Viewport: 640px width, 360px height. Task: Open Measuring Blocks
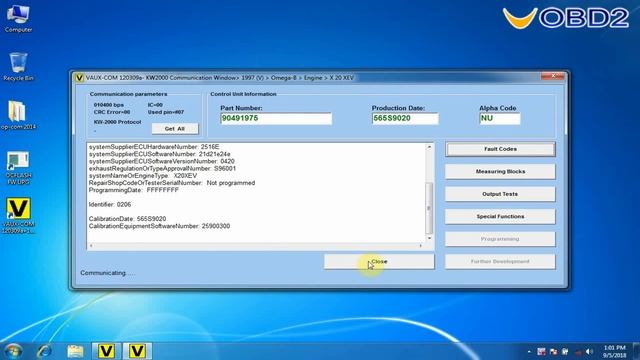500,171
